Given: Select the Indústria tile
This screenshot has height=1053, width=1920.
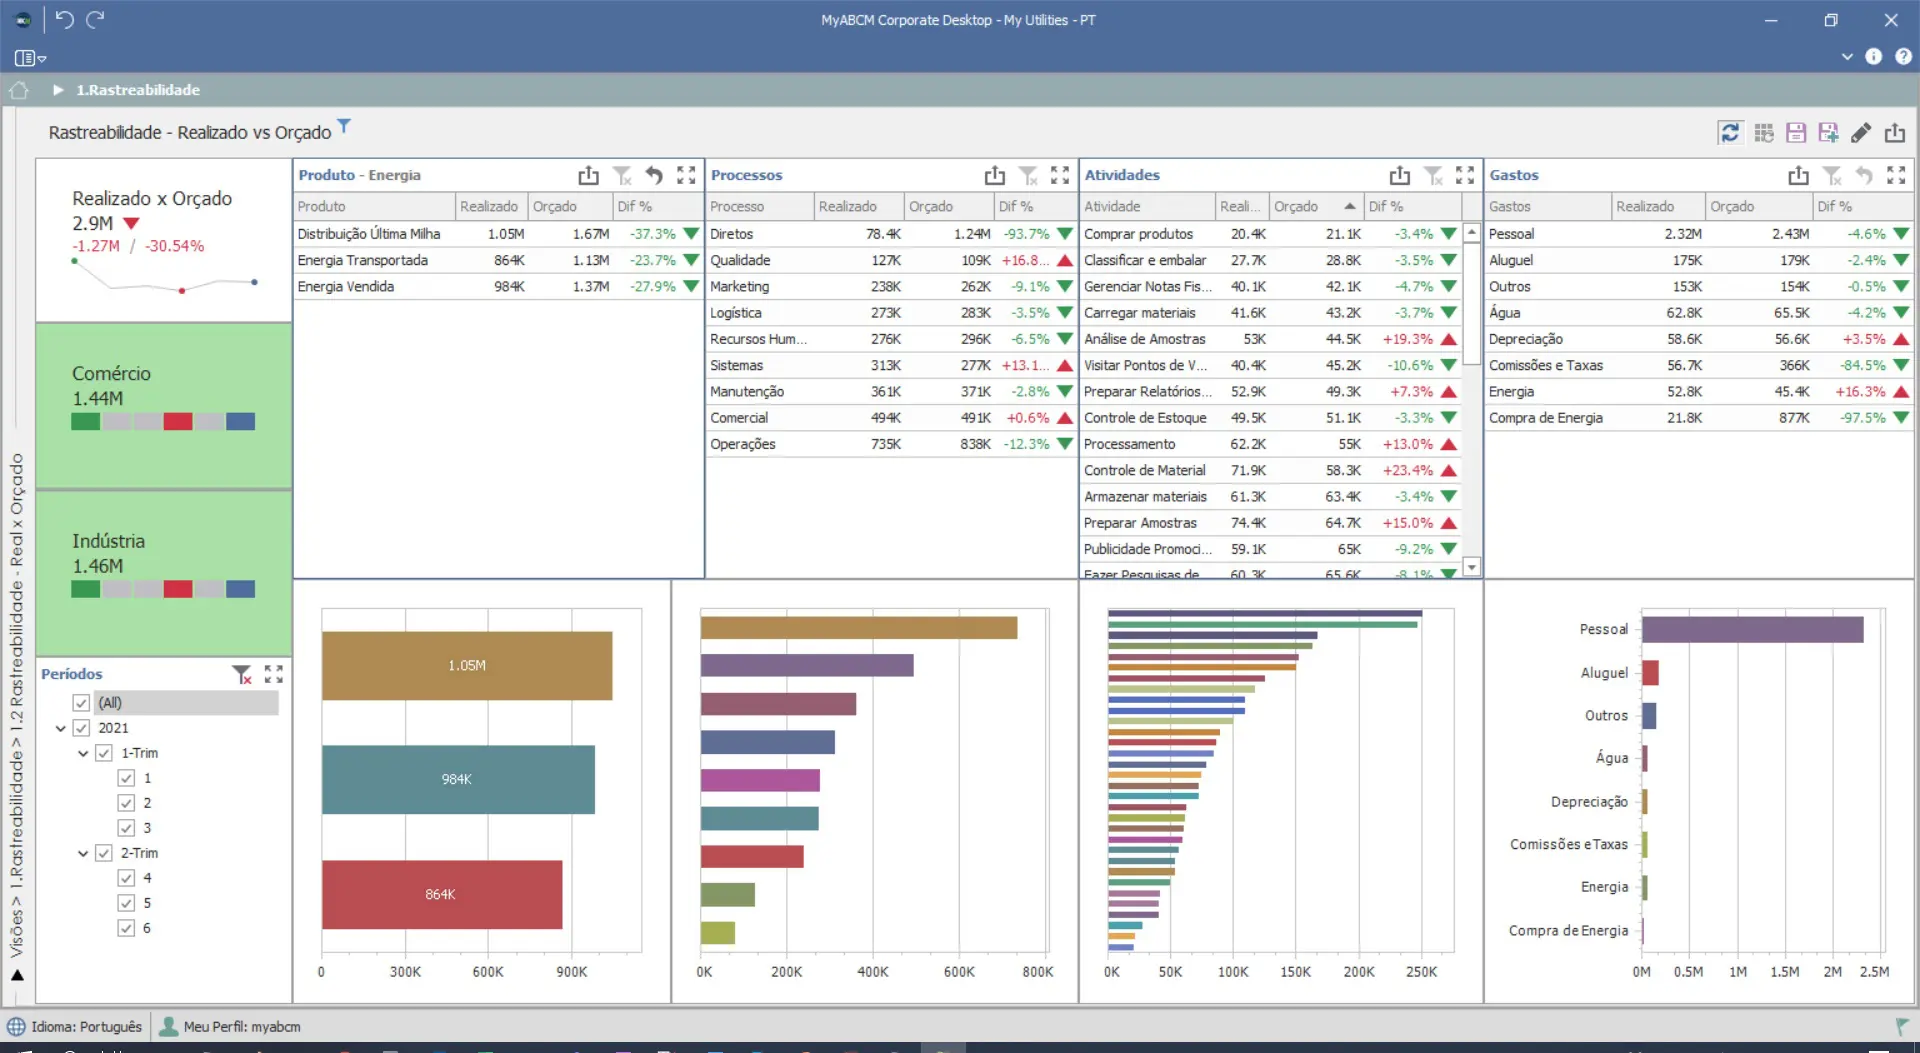Looking at the screenshot, I should (164, 572).
